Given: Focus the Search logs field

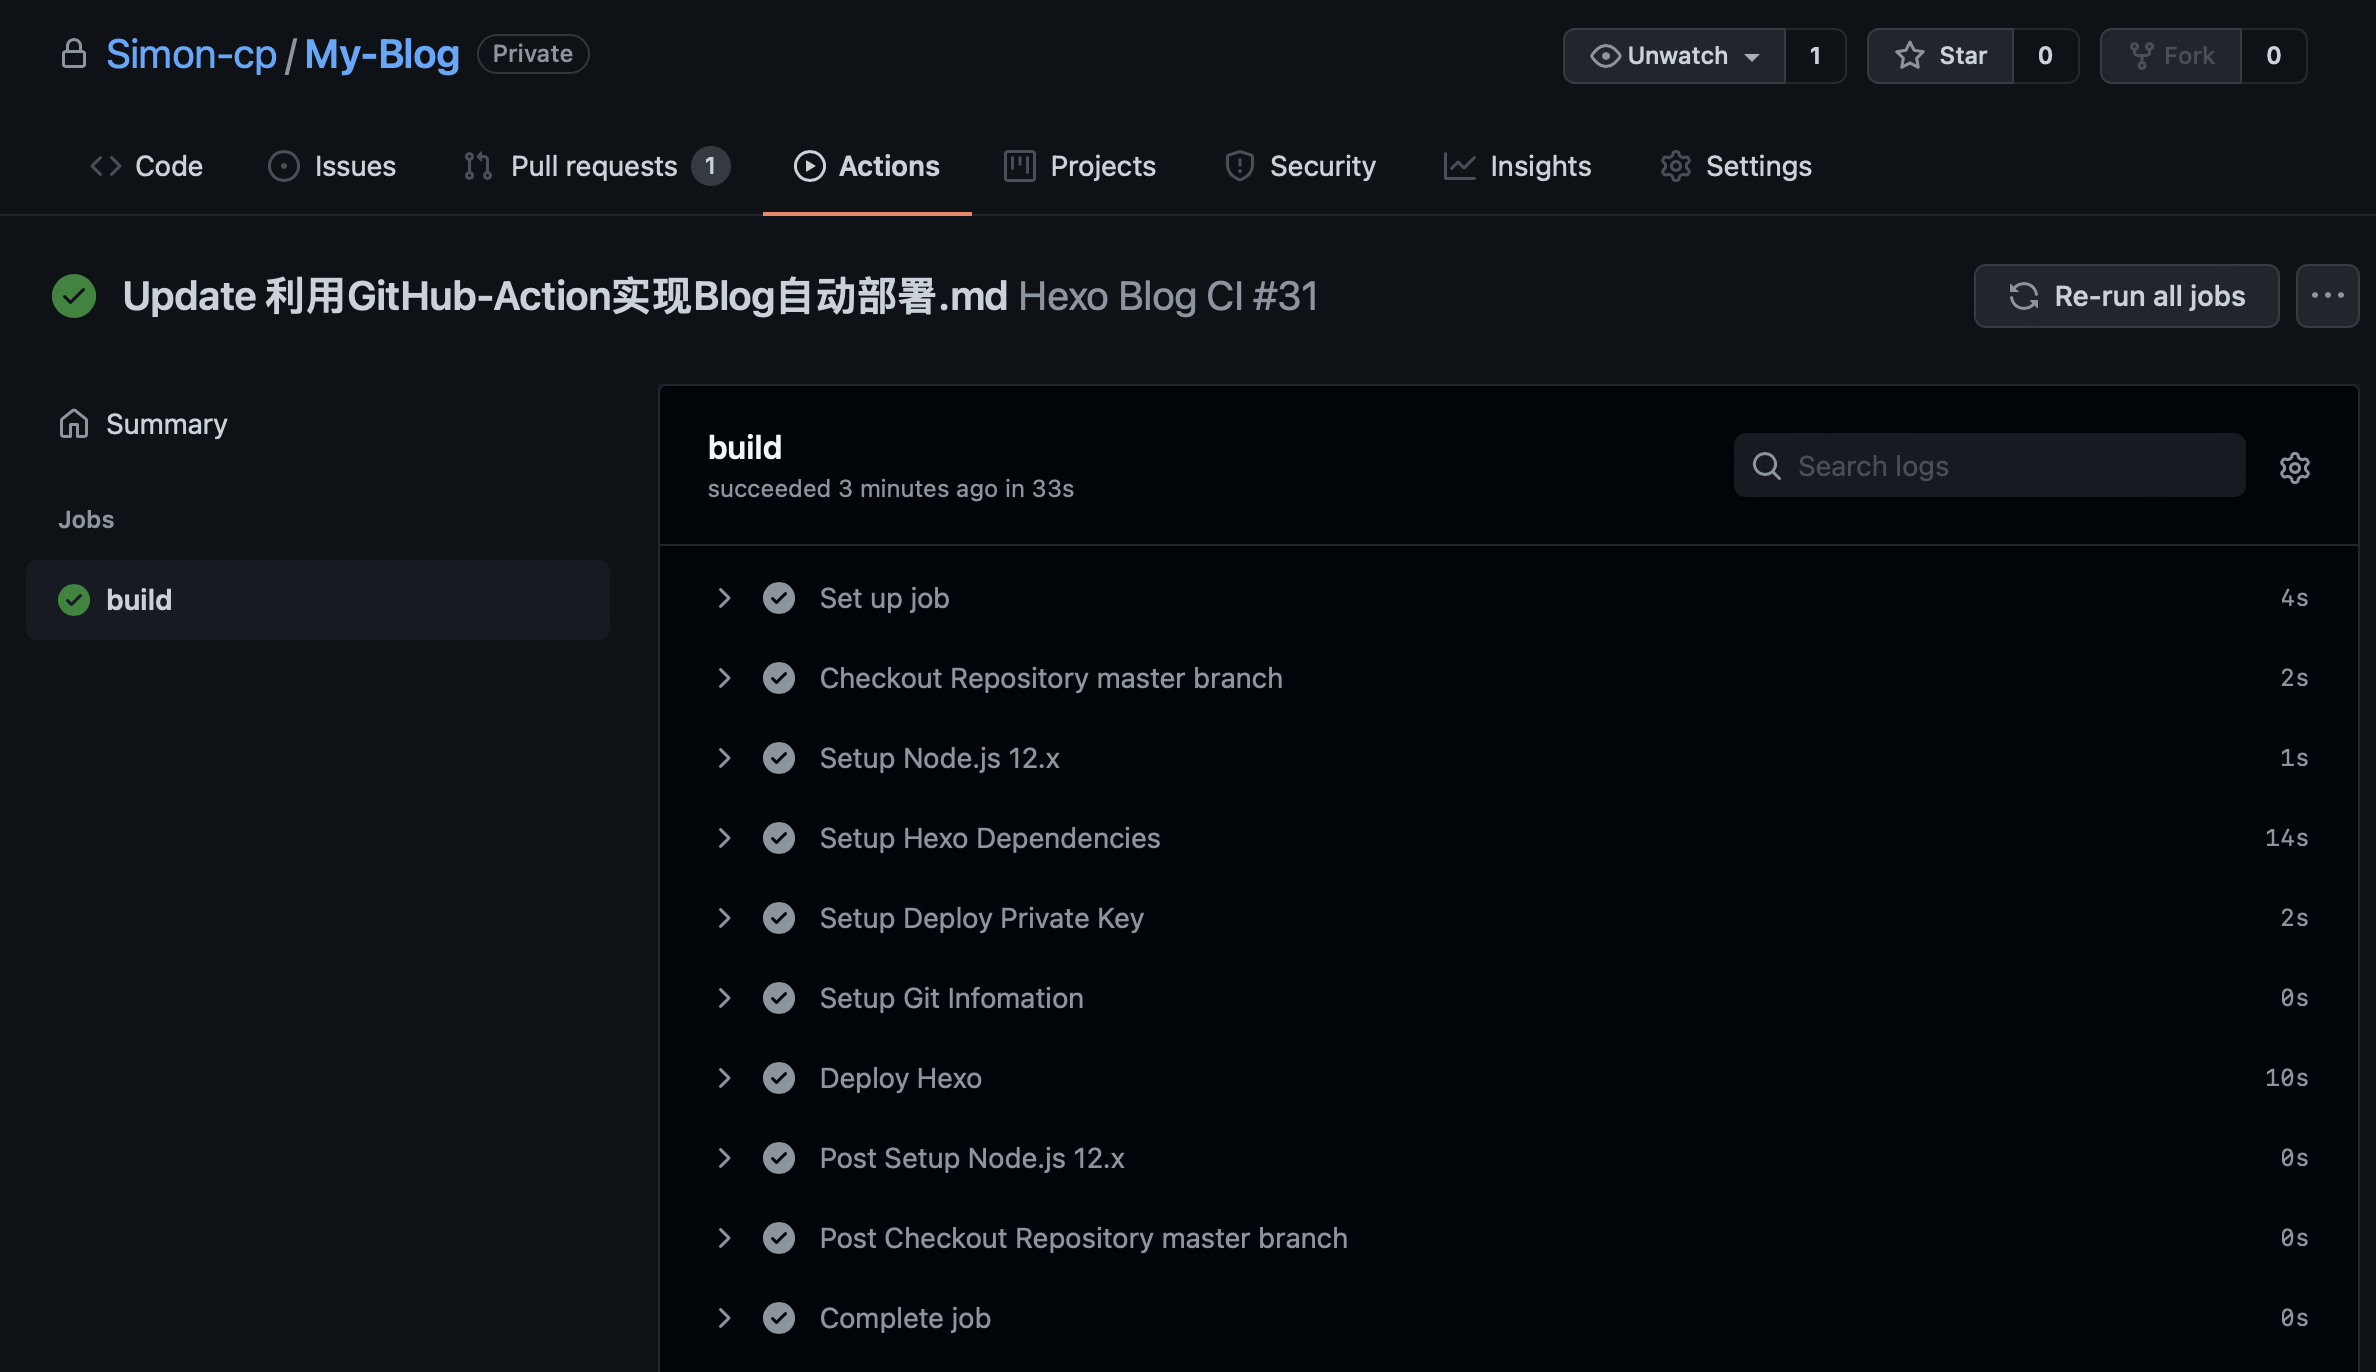Looking at the screenshot, I should click(x=1989, y=465).
